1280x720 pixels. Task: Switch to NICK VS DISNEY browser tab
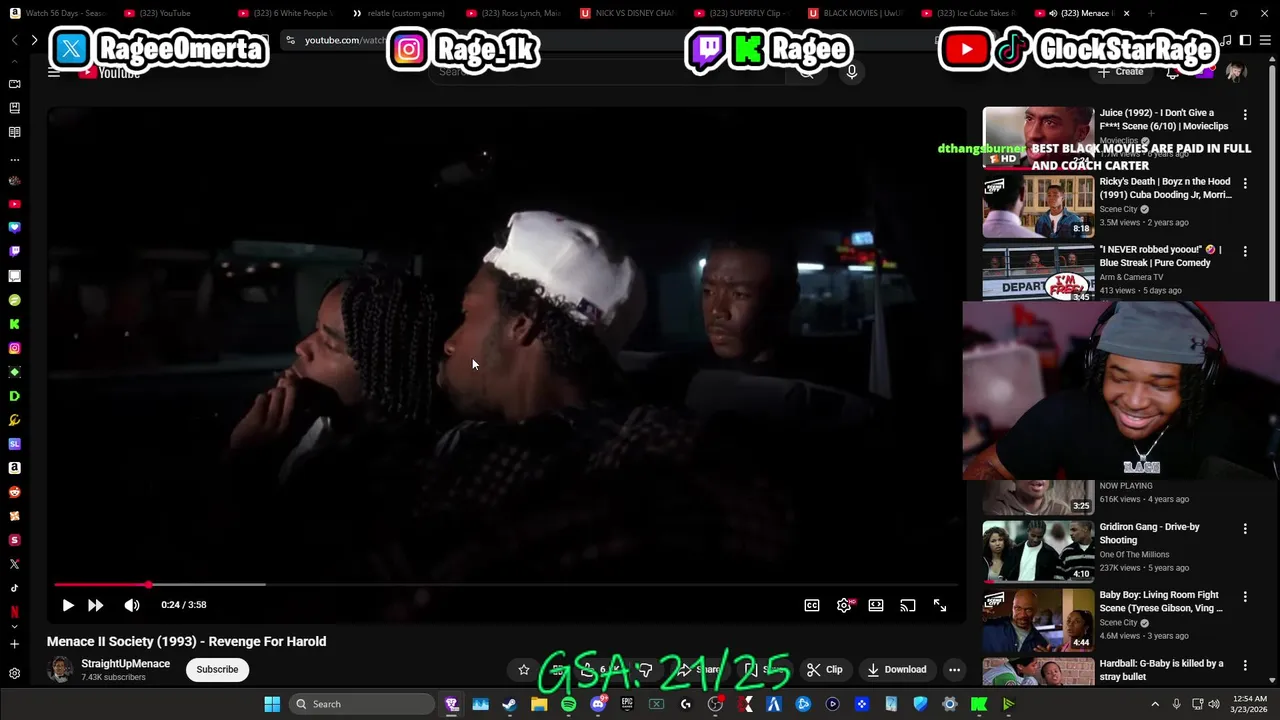[627, 13]
